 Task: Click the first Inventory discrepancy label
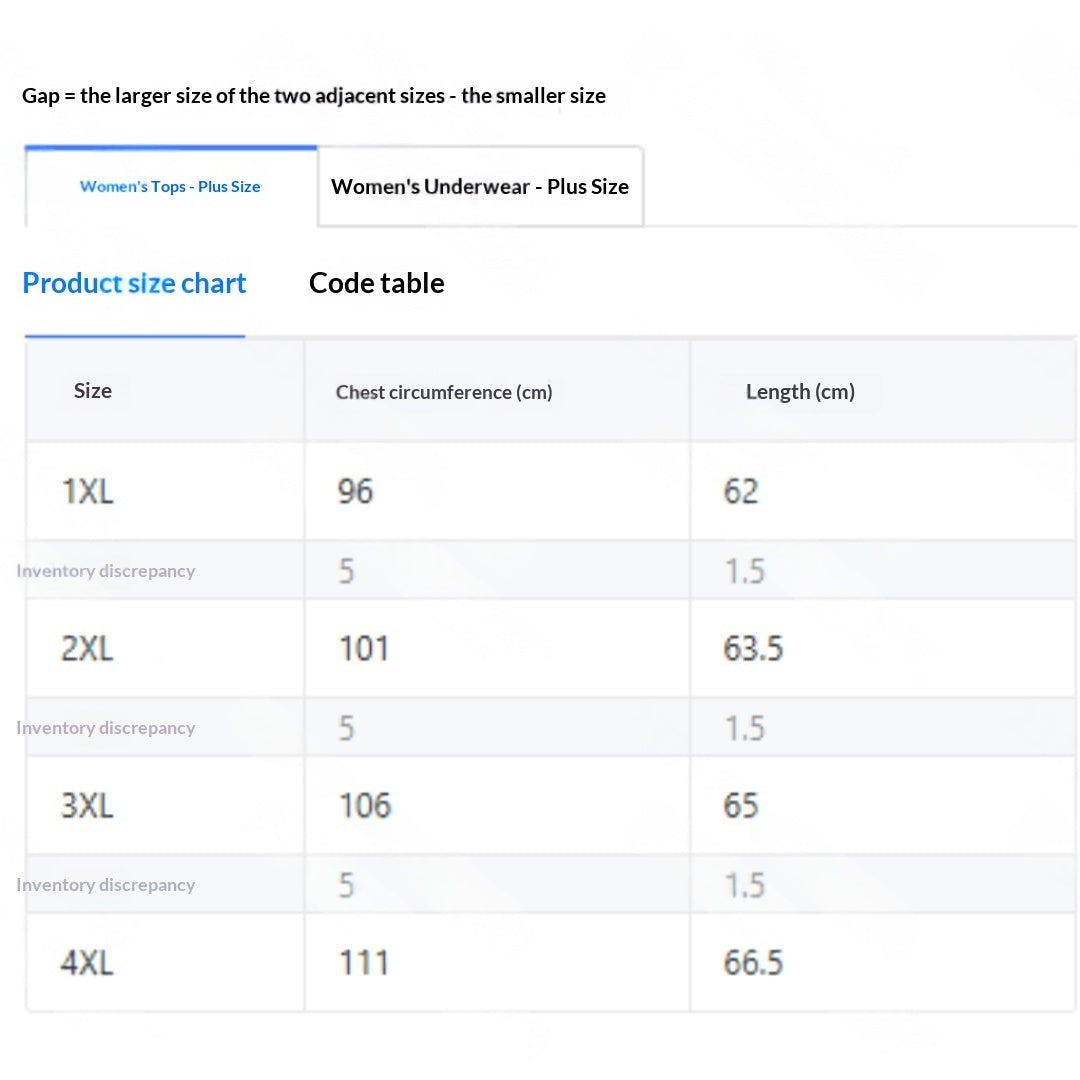point(106,571)
